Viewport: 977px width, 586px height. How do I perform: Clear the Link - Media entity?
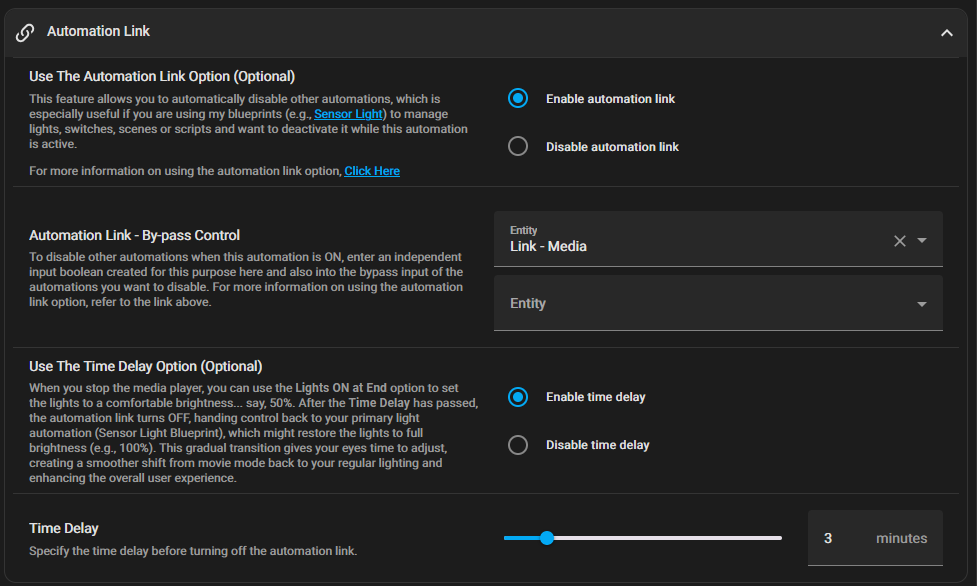(900, 241)
